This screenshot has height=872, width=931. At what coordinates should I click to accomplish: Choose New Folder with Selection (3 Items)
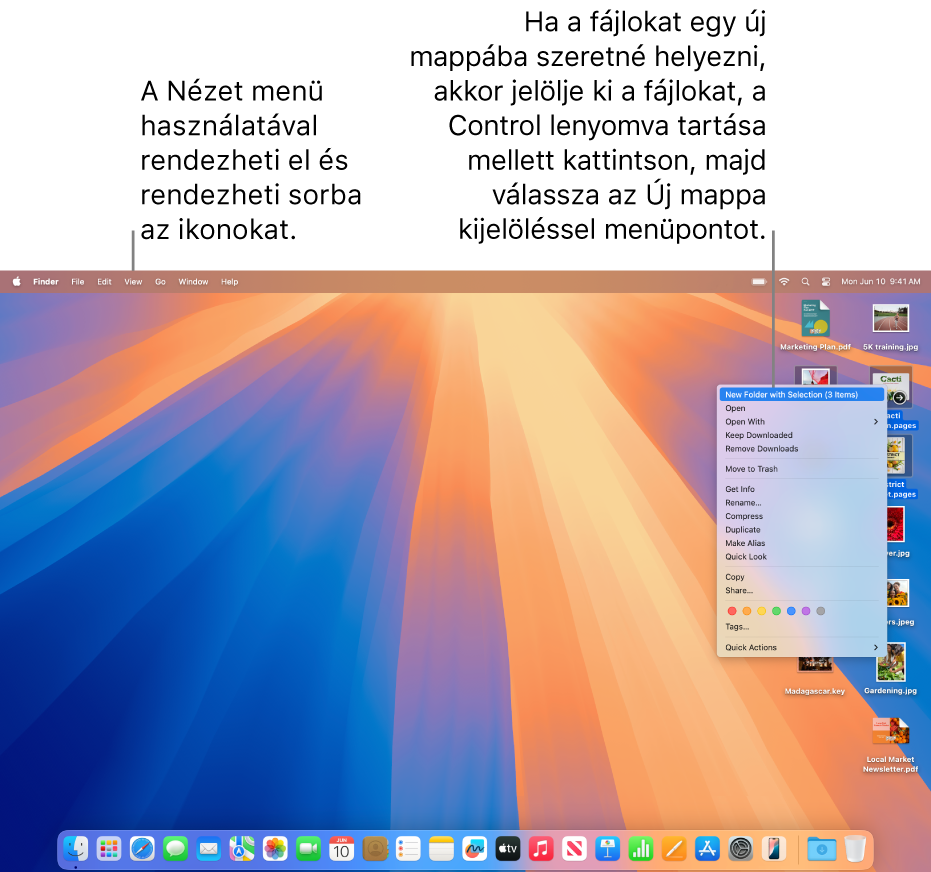click(801, 395)
